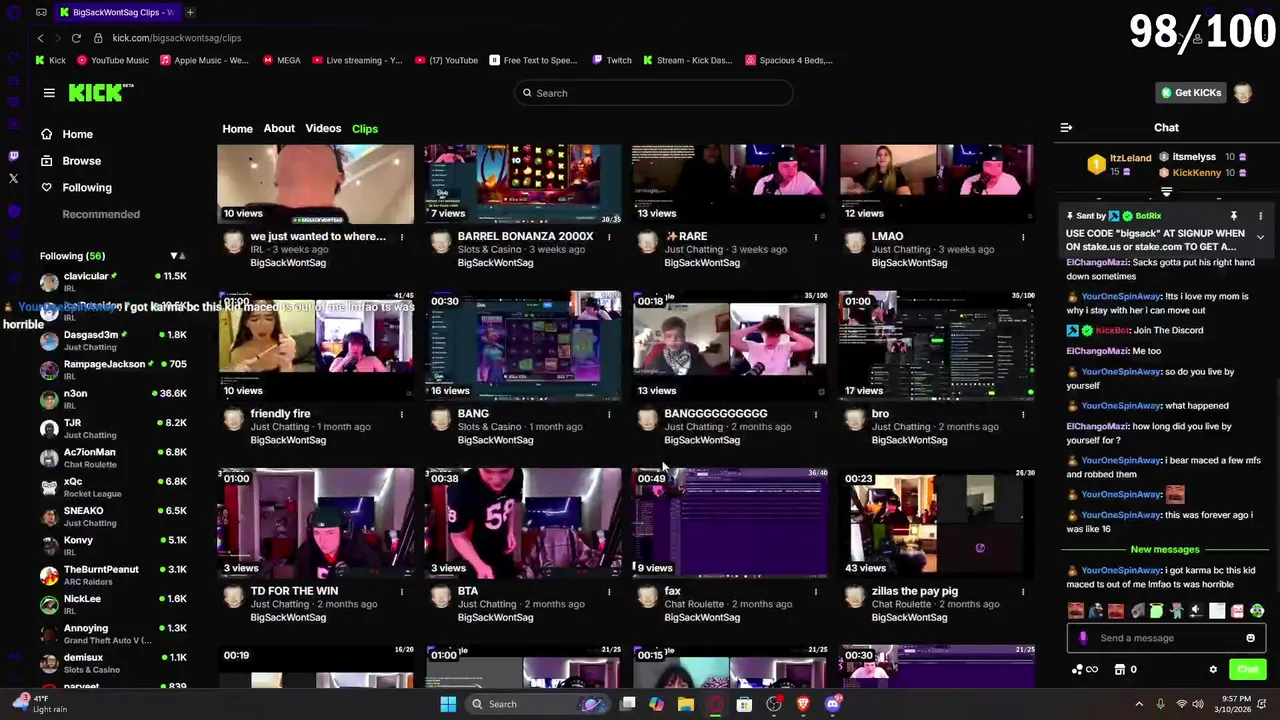Open the TheBurntPeanut channel in Following
The width and height of the screenshot is (1280, 720).
pos(112,575)
